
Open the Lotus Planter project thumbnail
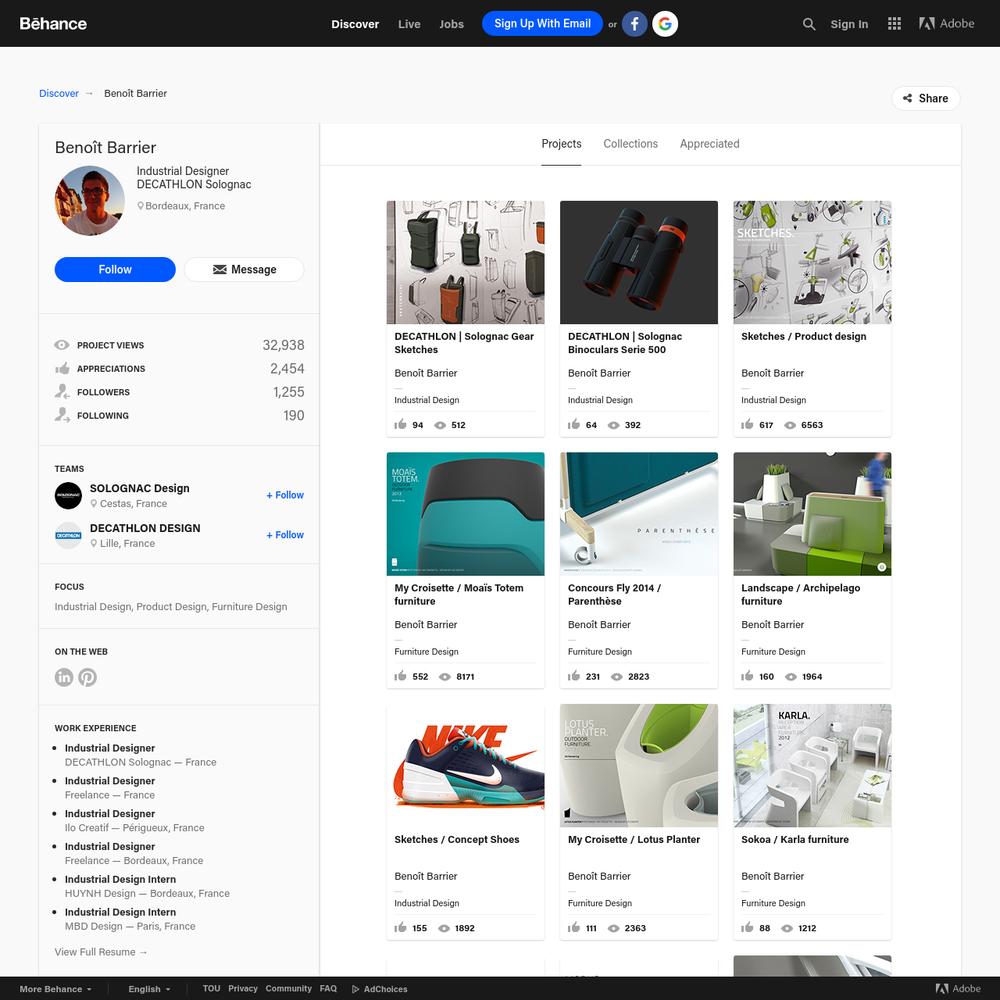pyautogui.click(x=638, y=765)
